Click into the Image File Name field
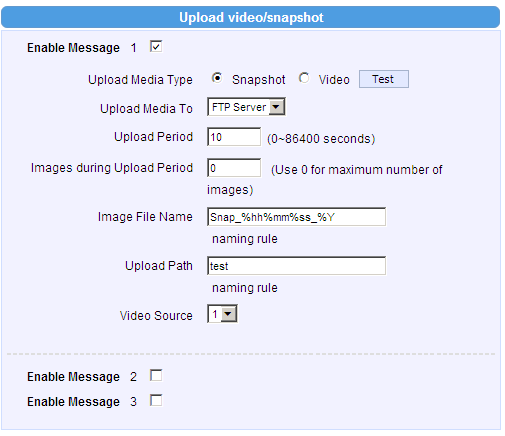 (296, 217)
